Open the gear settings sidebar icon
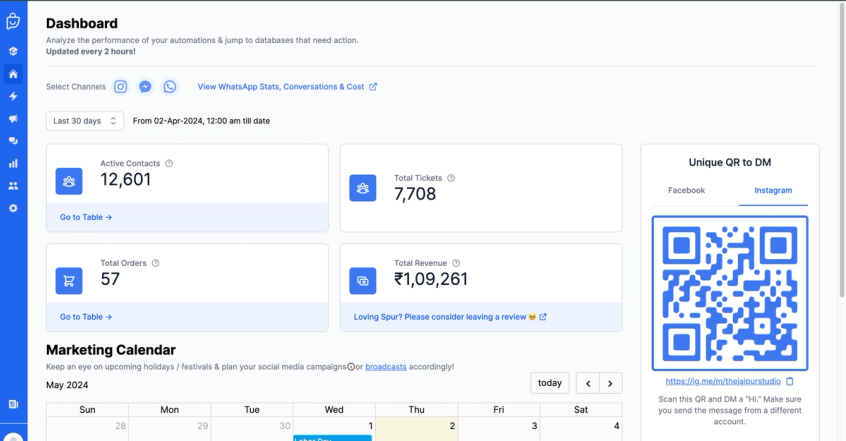The width and height of the screenshot is (846, 441). (13, 208)
